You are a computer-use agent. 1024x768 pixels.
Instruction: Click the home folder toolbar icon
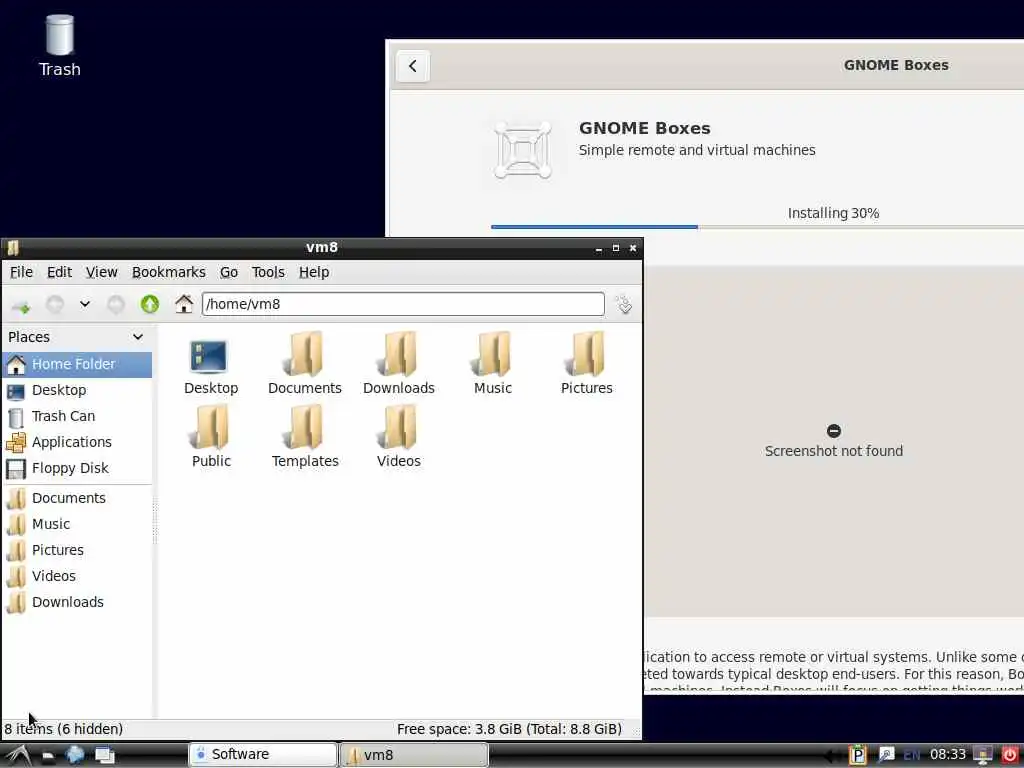(x=184, y=304)
